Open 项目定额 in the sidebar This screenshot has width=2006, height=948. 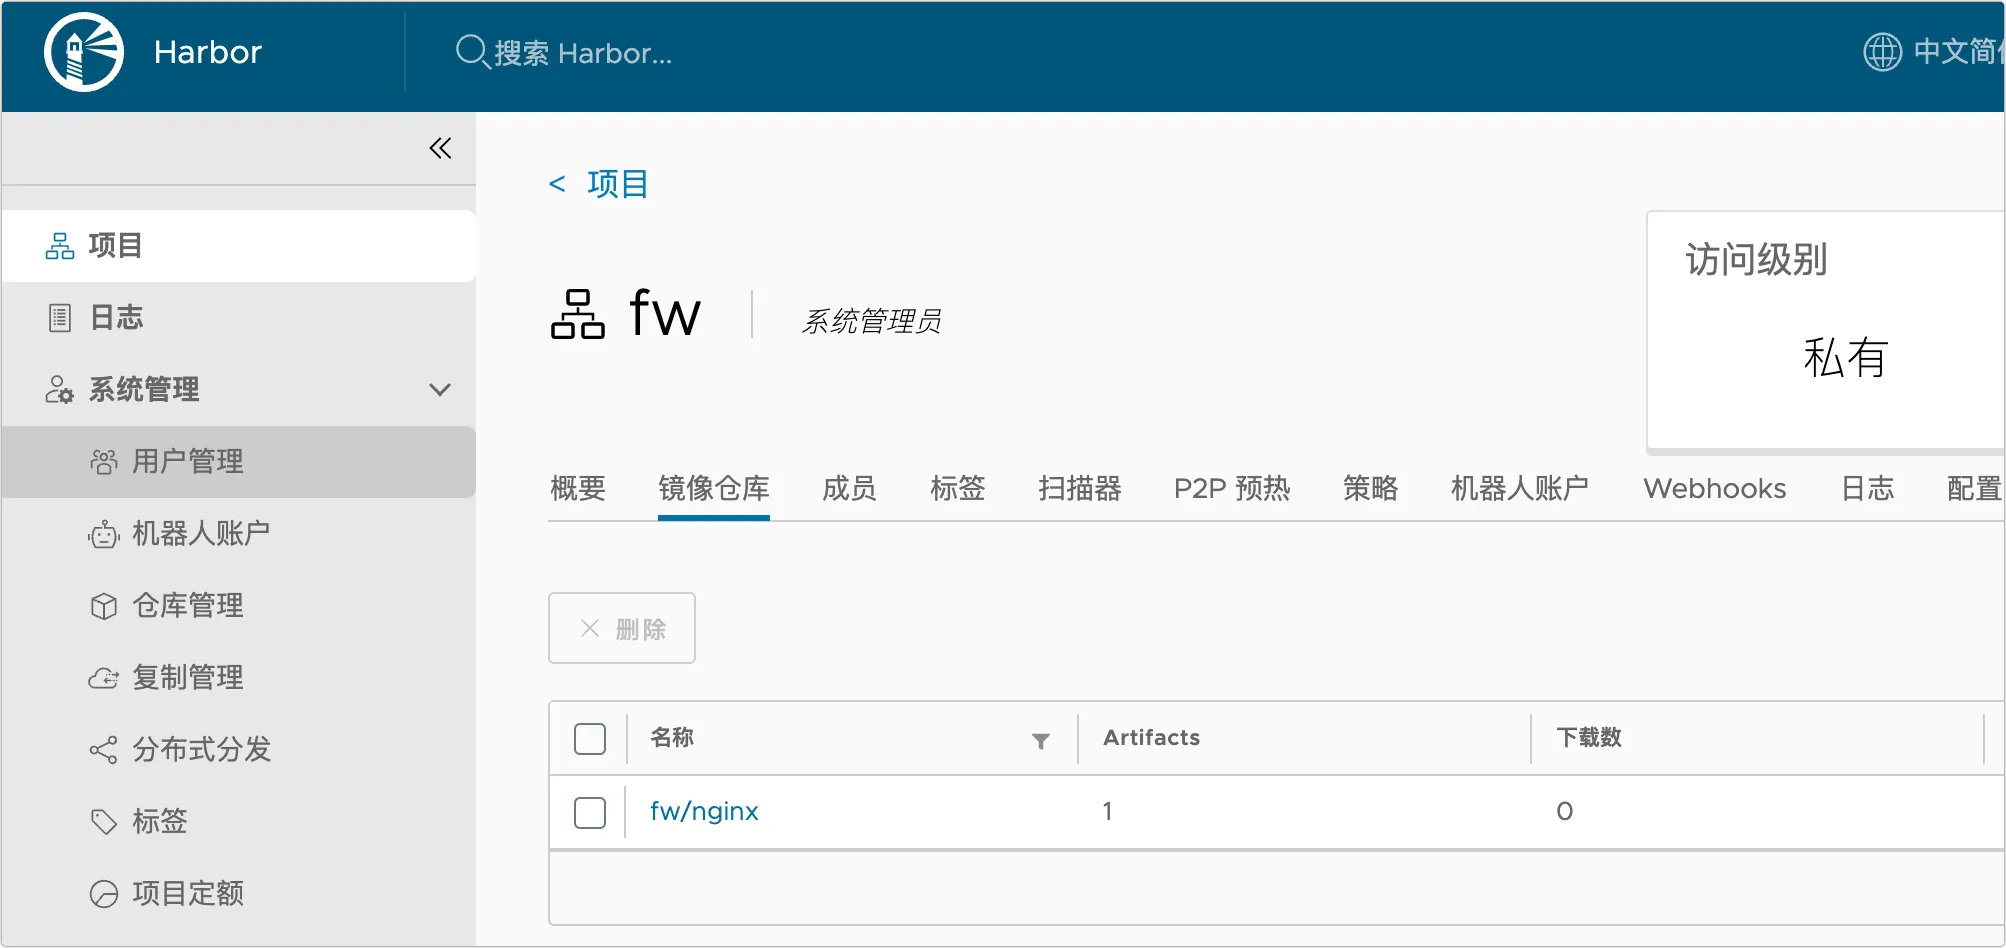tap(238, 894)
